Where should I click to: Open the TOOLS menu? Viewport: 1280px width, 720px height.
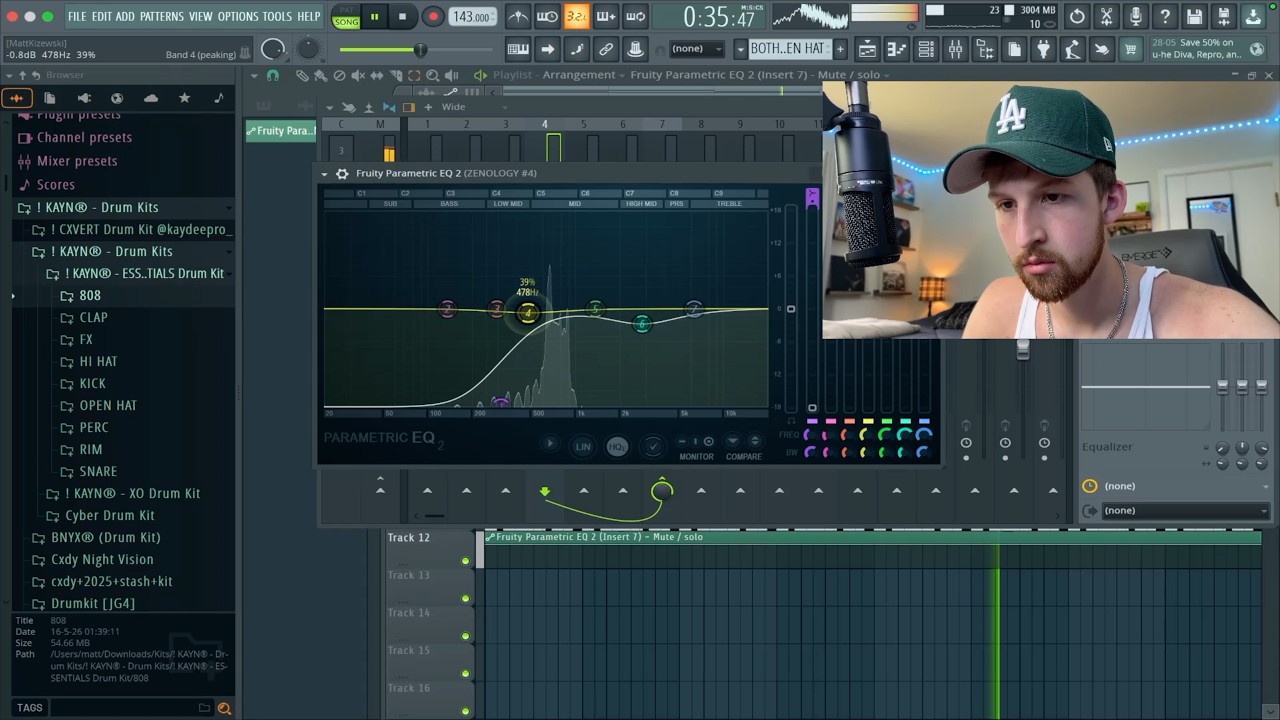[x=277, y=17]
